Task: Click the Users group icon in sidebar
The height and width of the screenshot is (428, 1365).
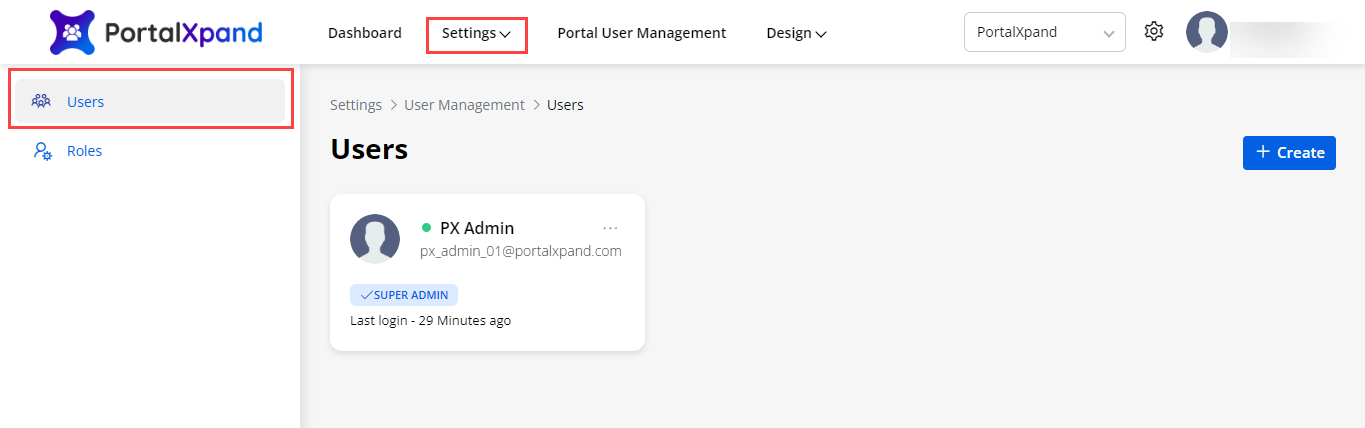Action: coord(41,101)
